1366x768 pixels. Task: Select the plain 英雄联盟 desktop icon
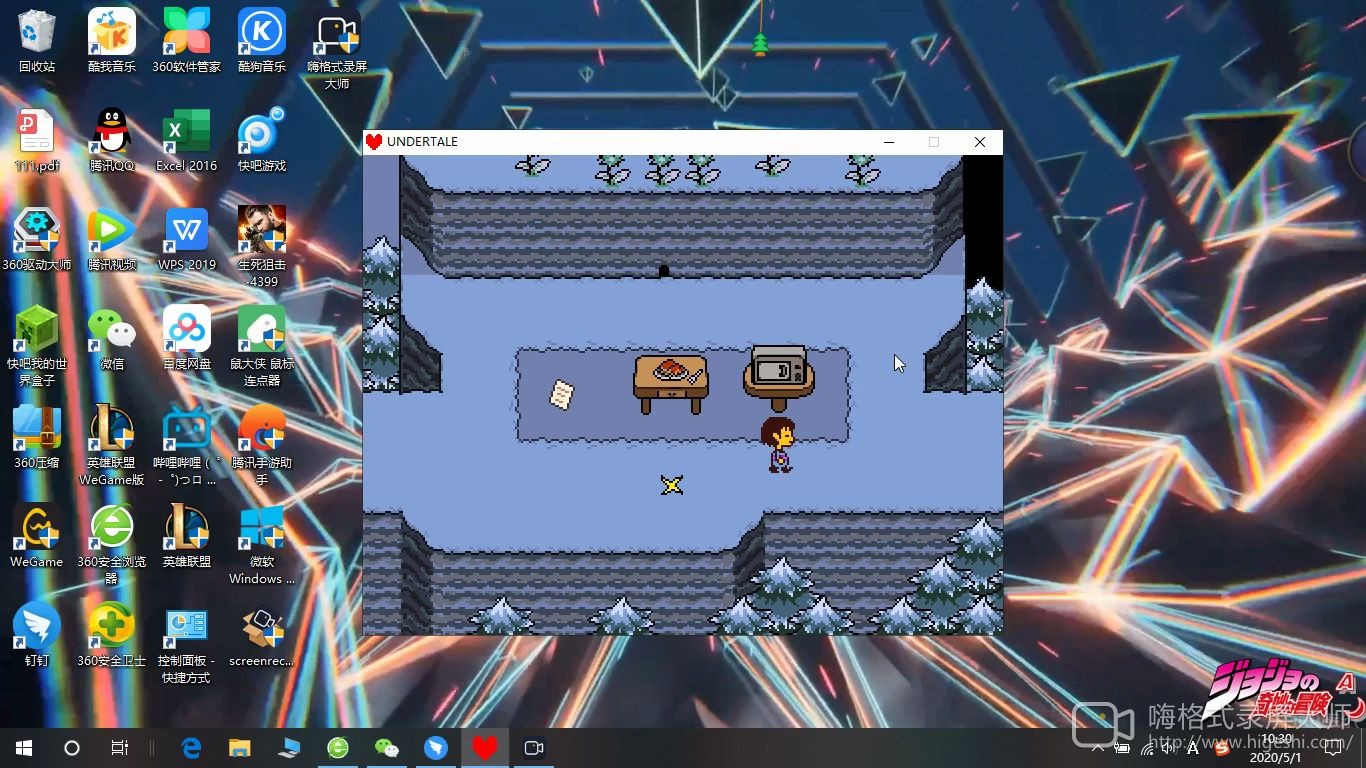coord(187,536)
